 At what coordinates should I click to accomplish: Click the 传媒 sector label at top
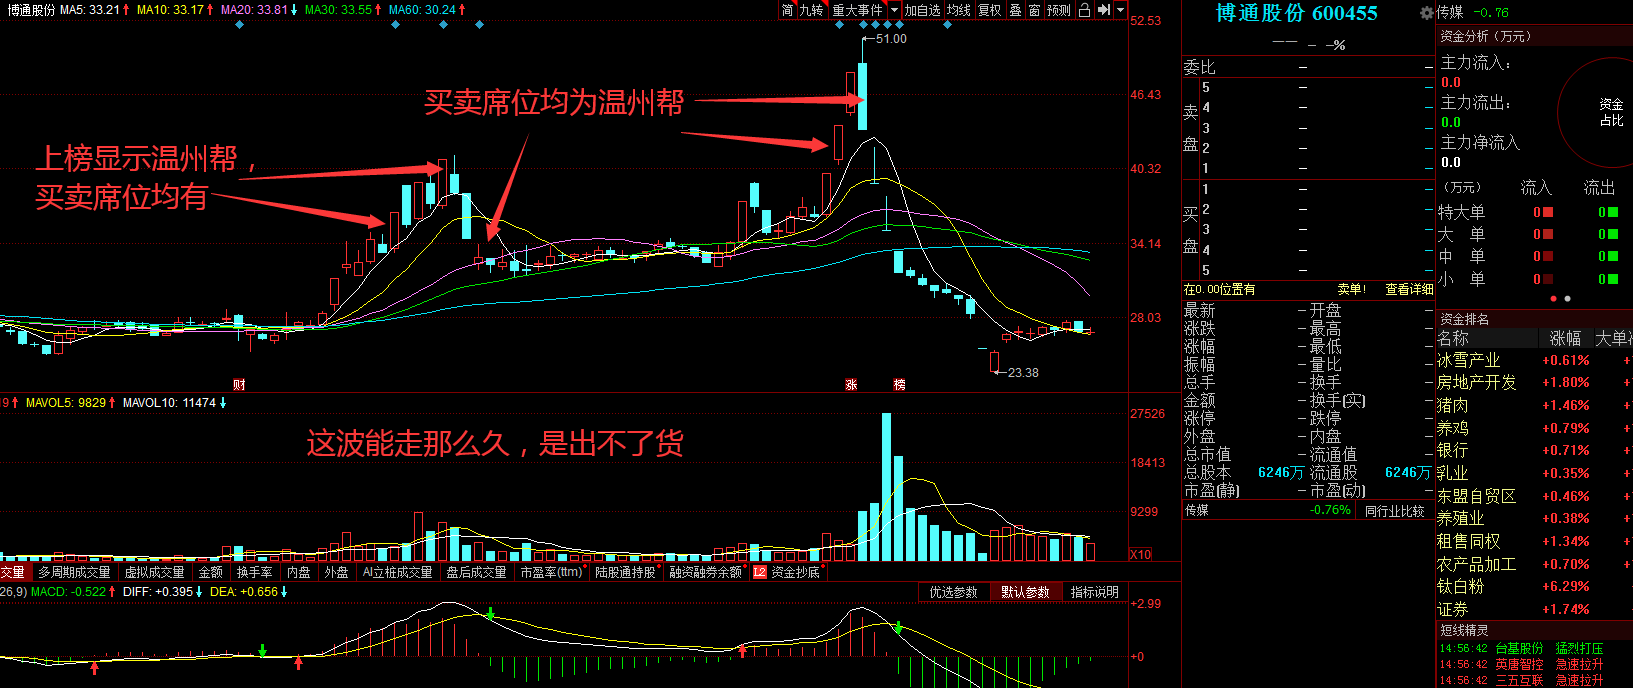[x=1450, y=12]
